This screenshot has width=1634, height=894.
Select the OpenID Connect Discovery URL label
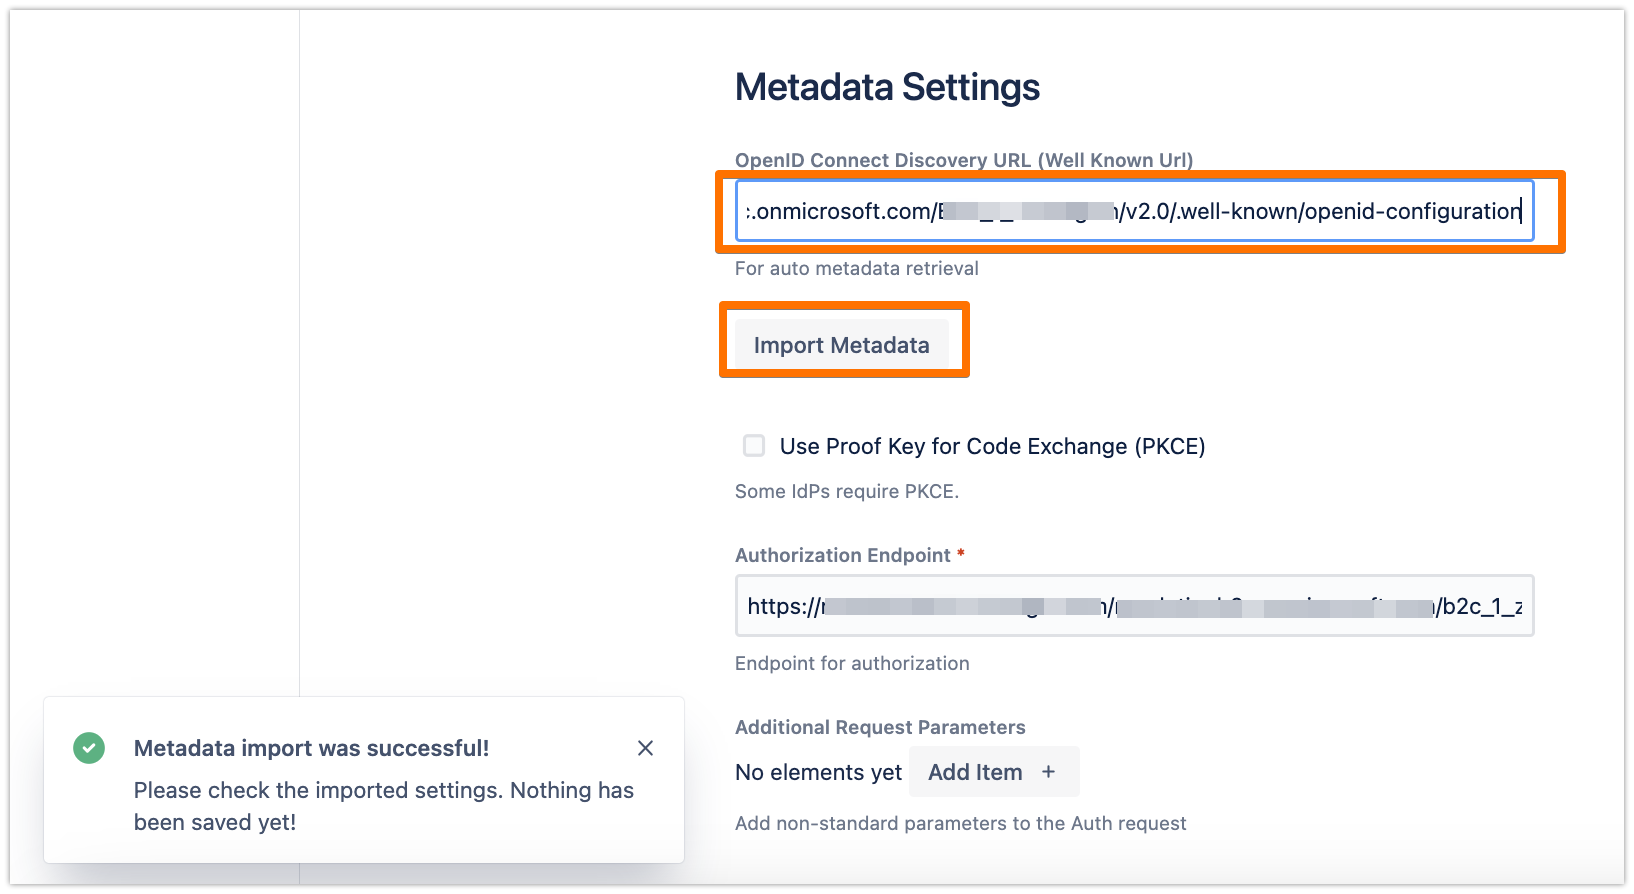click(963, 160)
